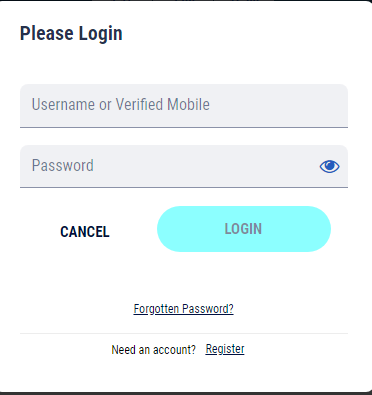372x395 pixels.
Task: Open the Forgotten Password? link
Action: (x=183, y=309)
